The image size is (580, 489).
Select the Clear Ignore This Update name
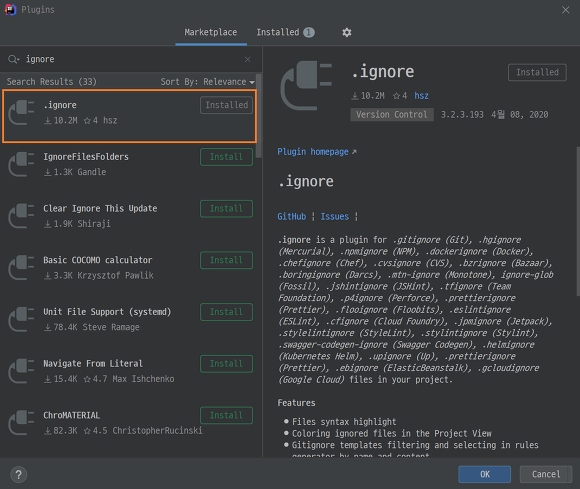pyautogui.click(x=100, y=209)
